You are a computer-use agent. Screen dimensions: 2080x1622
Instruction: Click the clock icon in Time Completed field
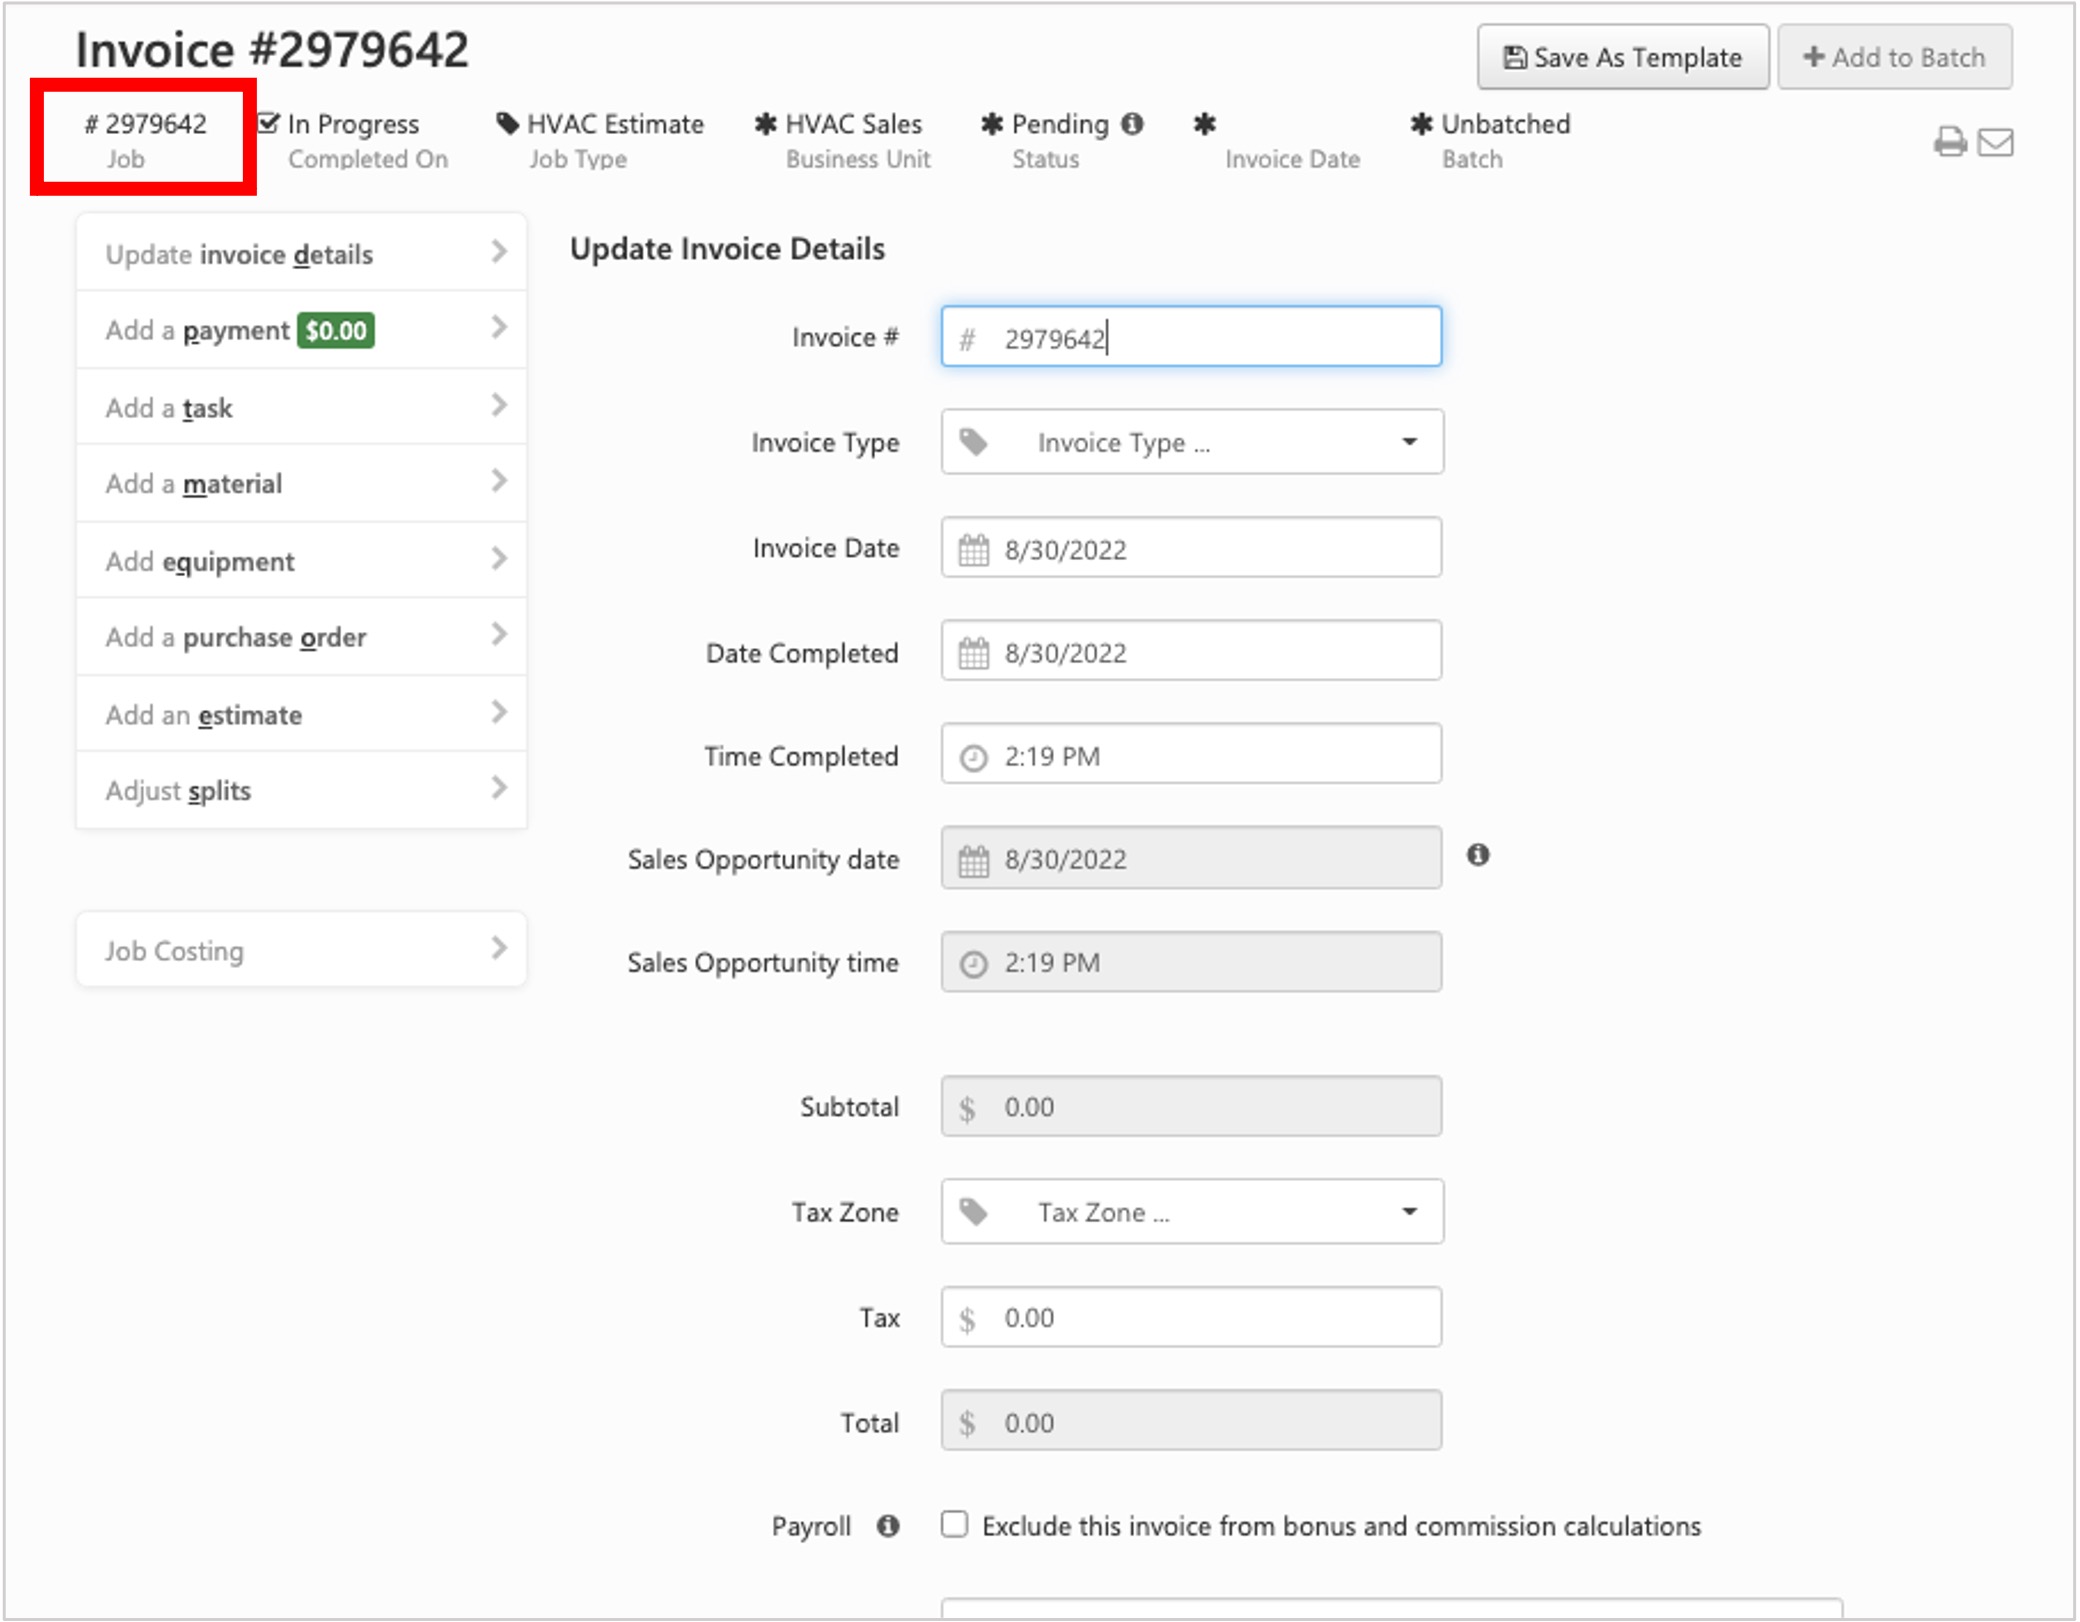click(x=973, y=757)
